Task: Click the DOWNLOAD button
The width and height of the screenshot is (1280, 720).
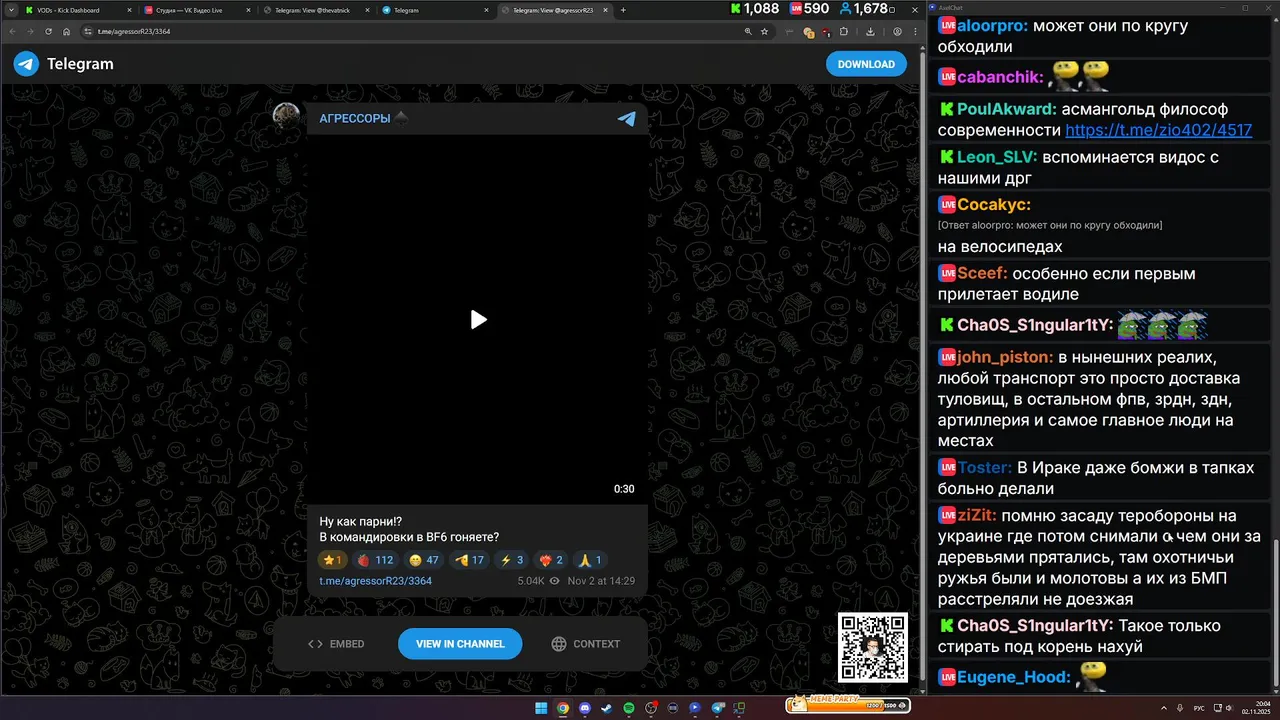Action: pos(866,64)
